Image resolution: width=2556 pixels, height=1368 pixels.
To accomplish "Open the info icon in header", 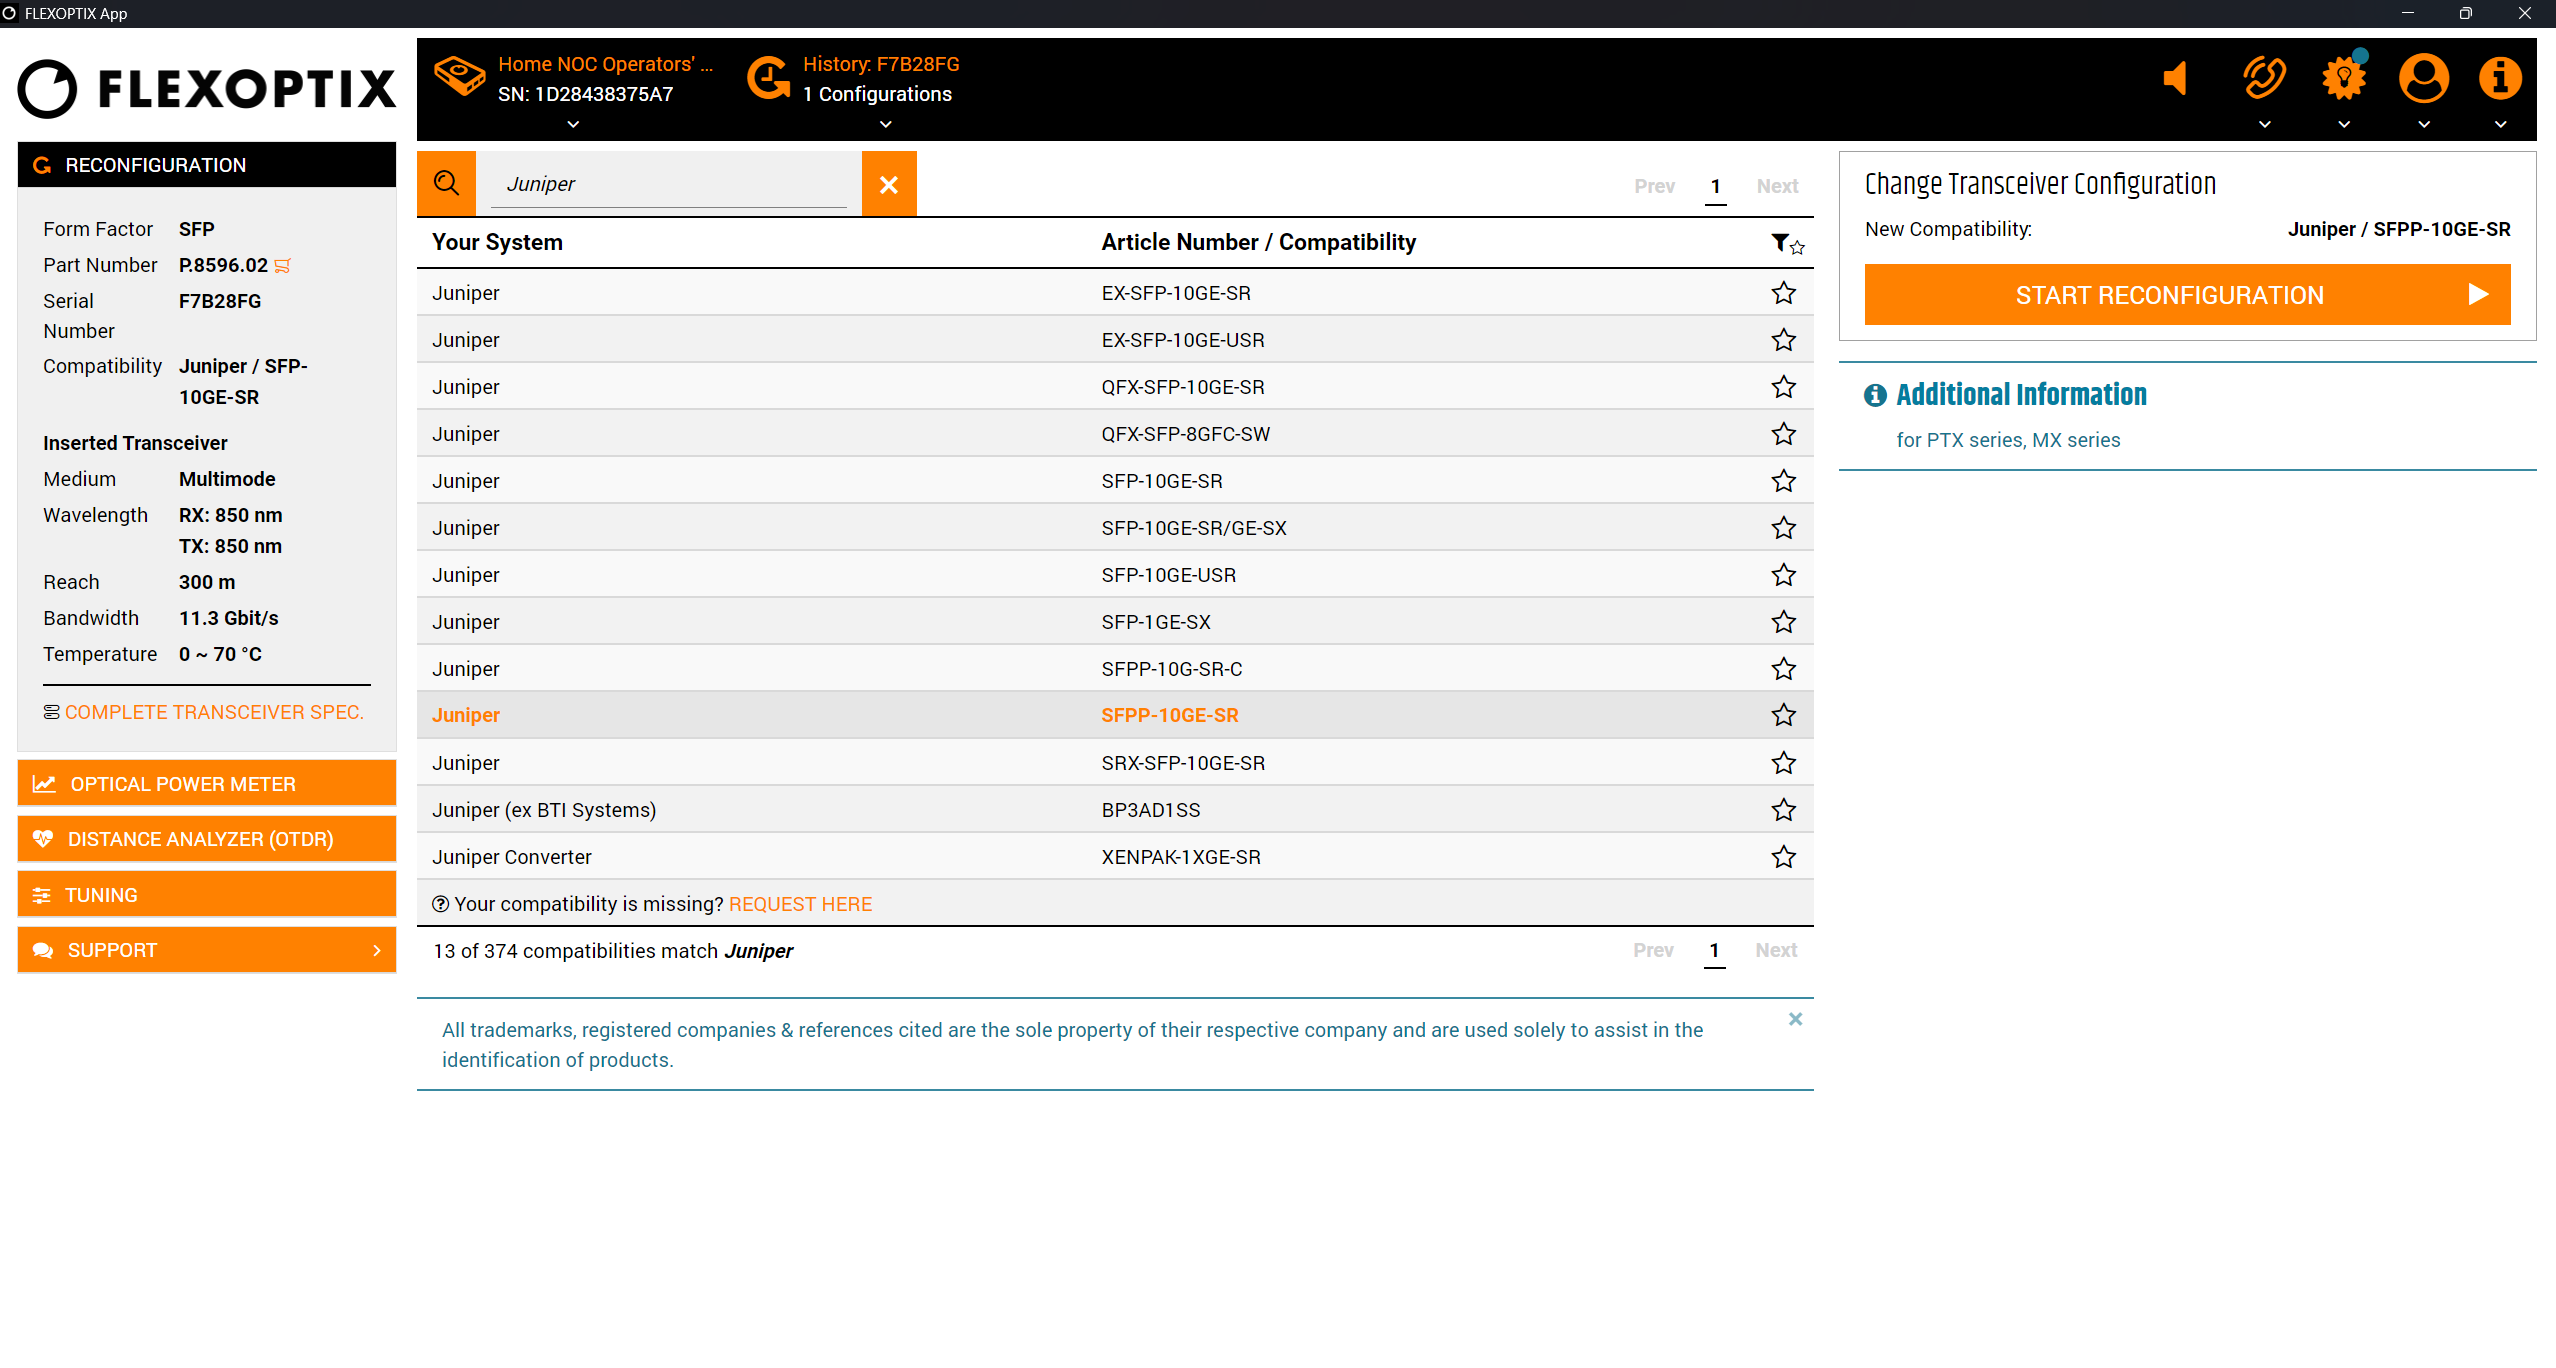I will pyautogui.click(x=2499, y=79).
